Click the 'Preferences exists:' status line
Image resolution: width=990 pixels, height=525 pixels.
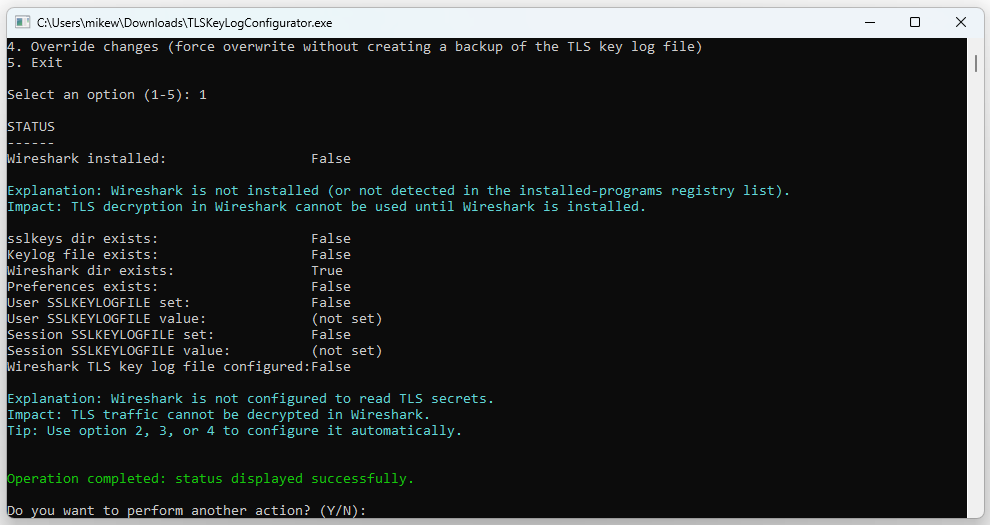83,287
